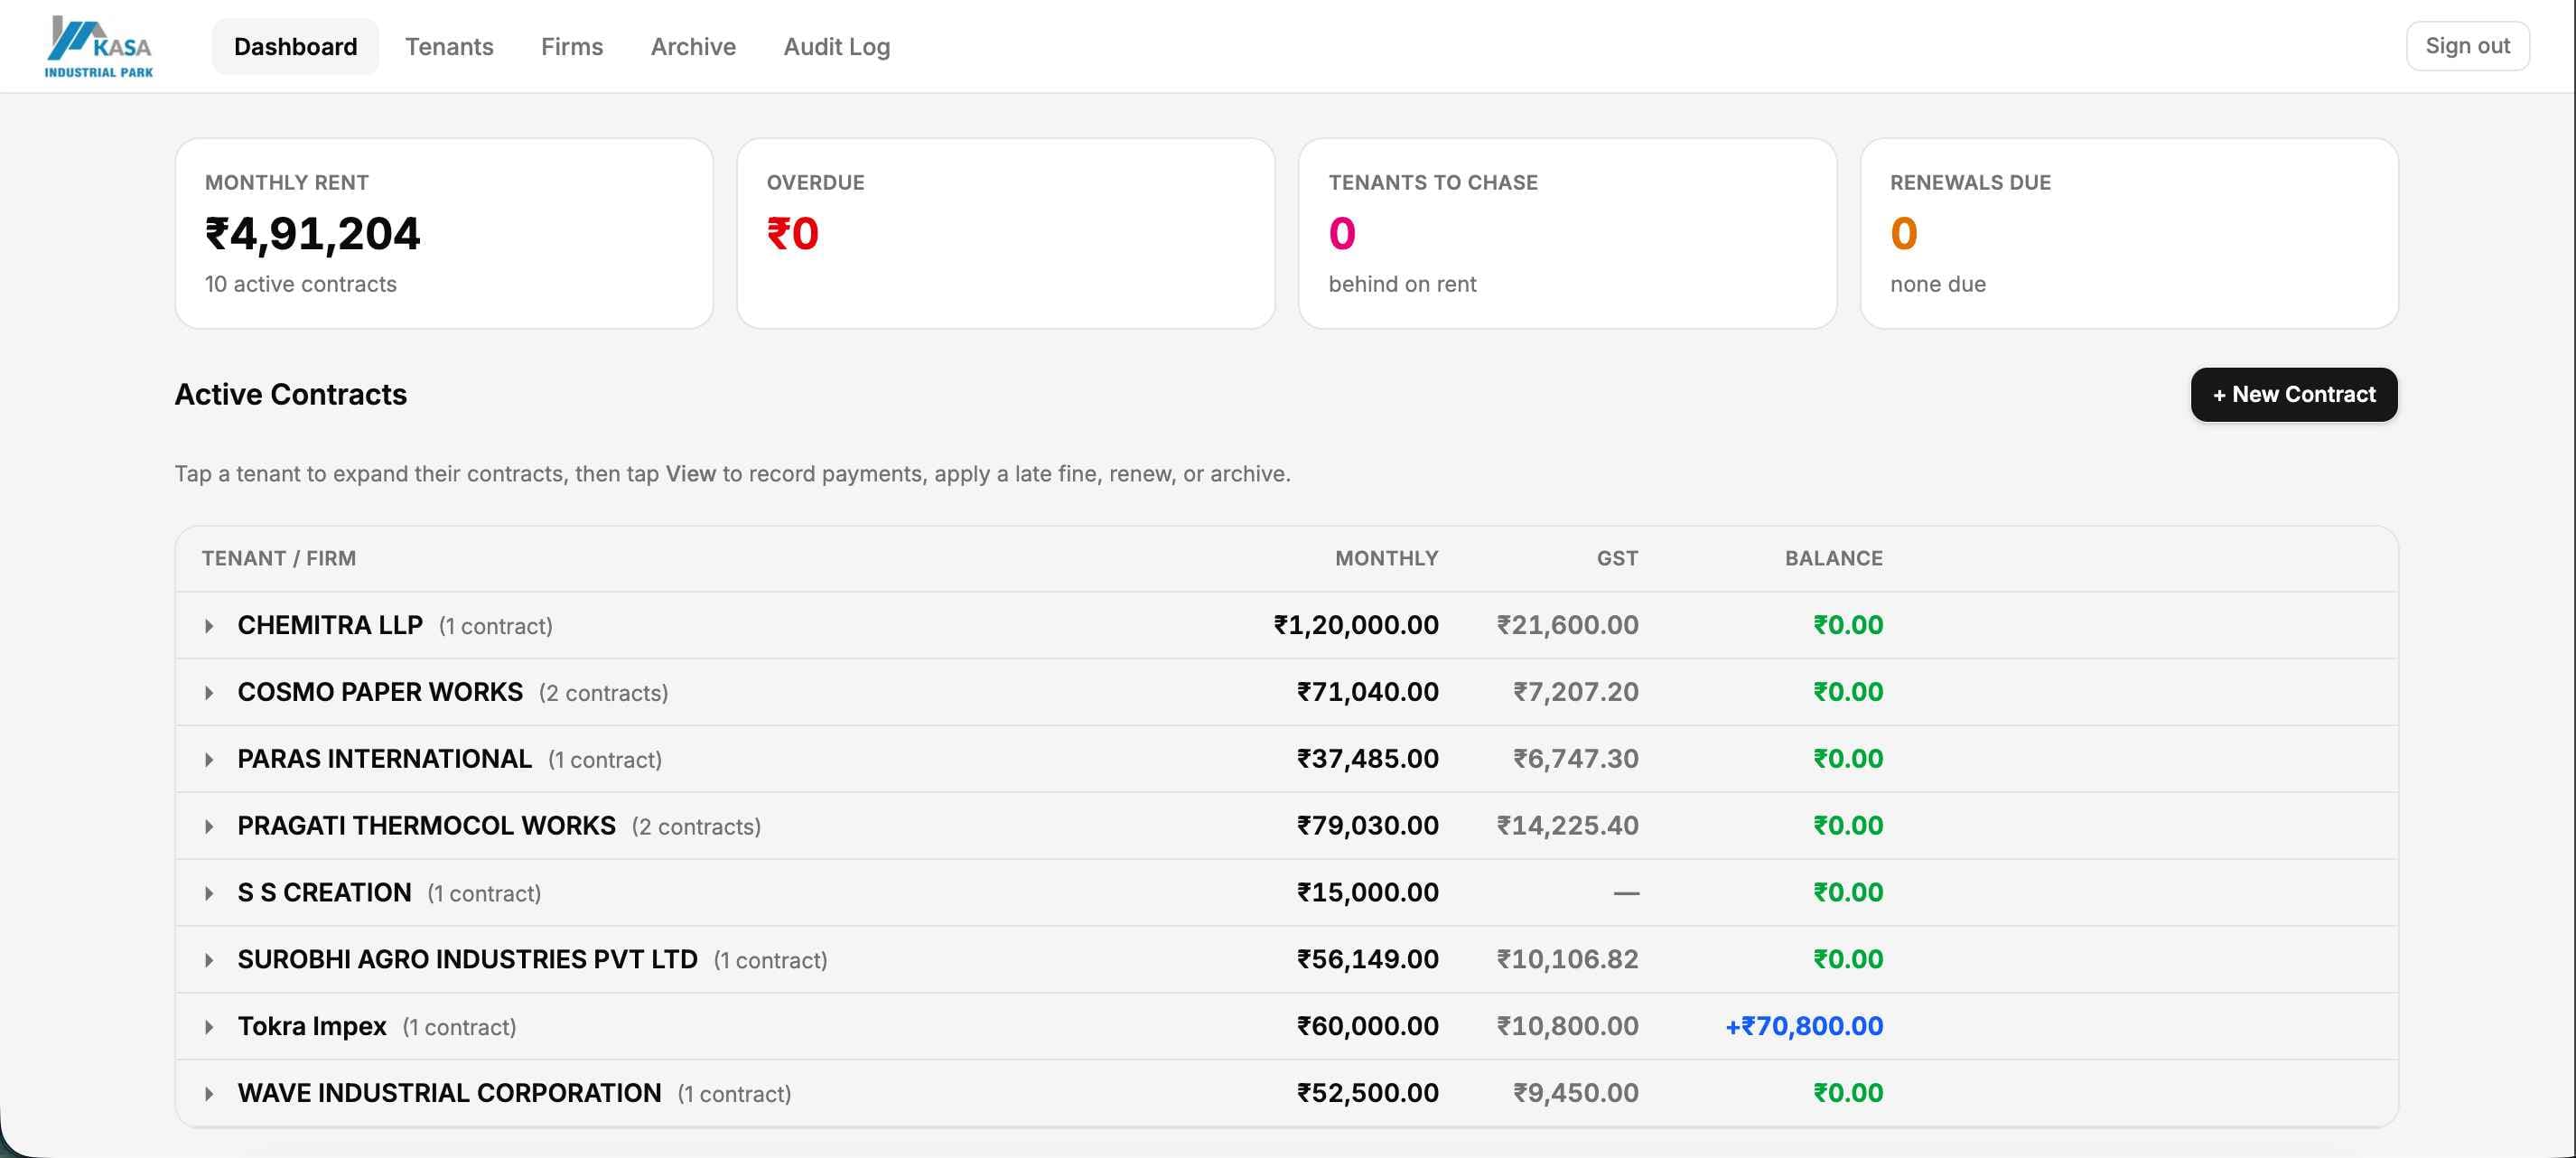Select the WAVE INDUSTRIAL CORPORATION tenant name

(x=449, y=1093)
